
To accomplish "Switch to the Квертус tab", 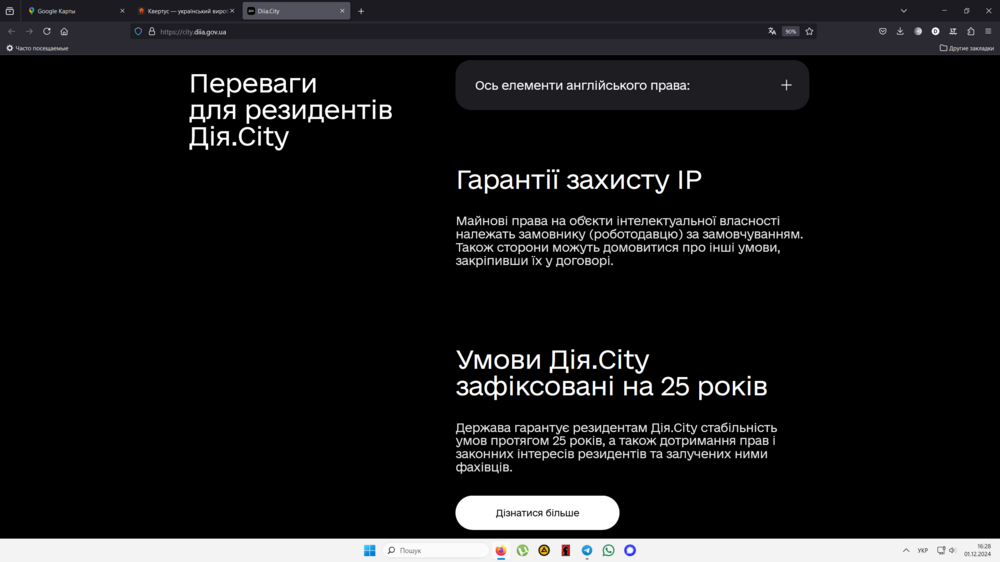I will pyautogui.click(x=186, y=11).
